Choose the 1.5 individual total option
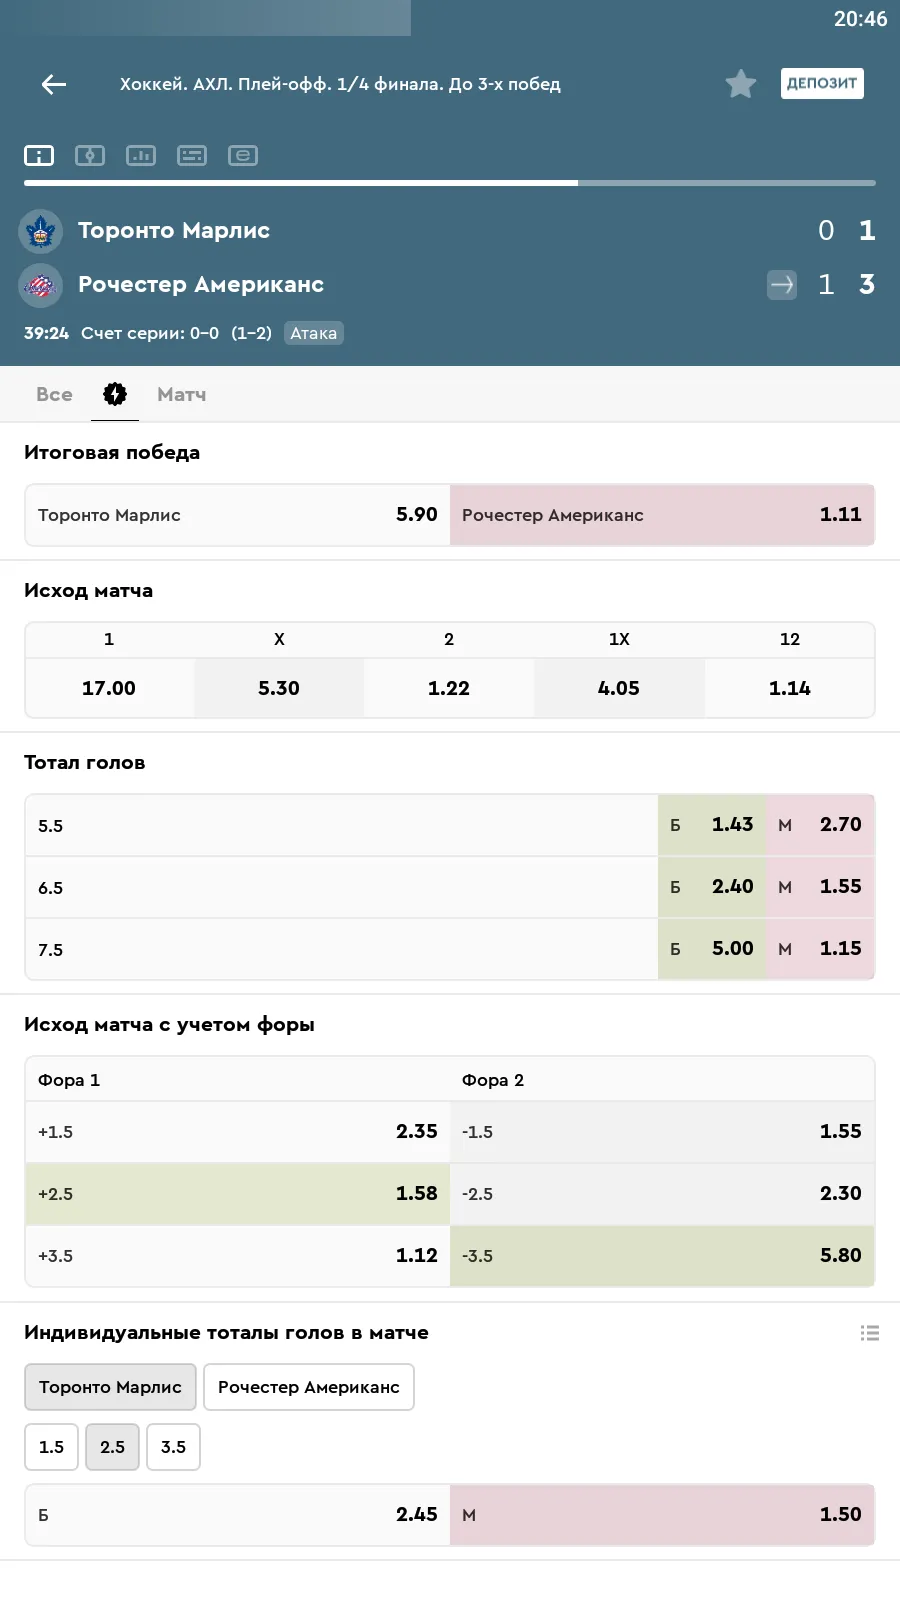Image resolution: width=900 pixels, height=1600 pixels. [51, 1447]
